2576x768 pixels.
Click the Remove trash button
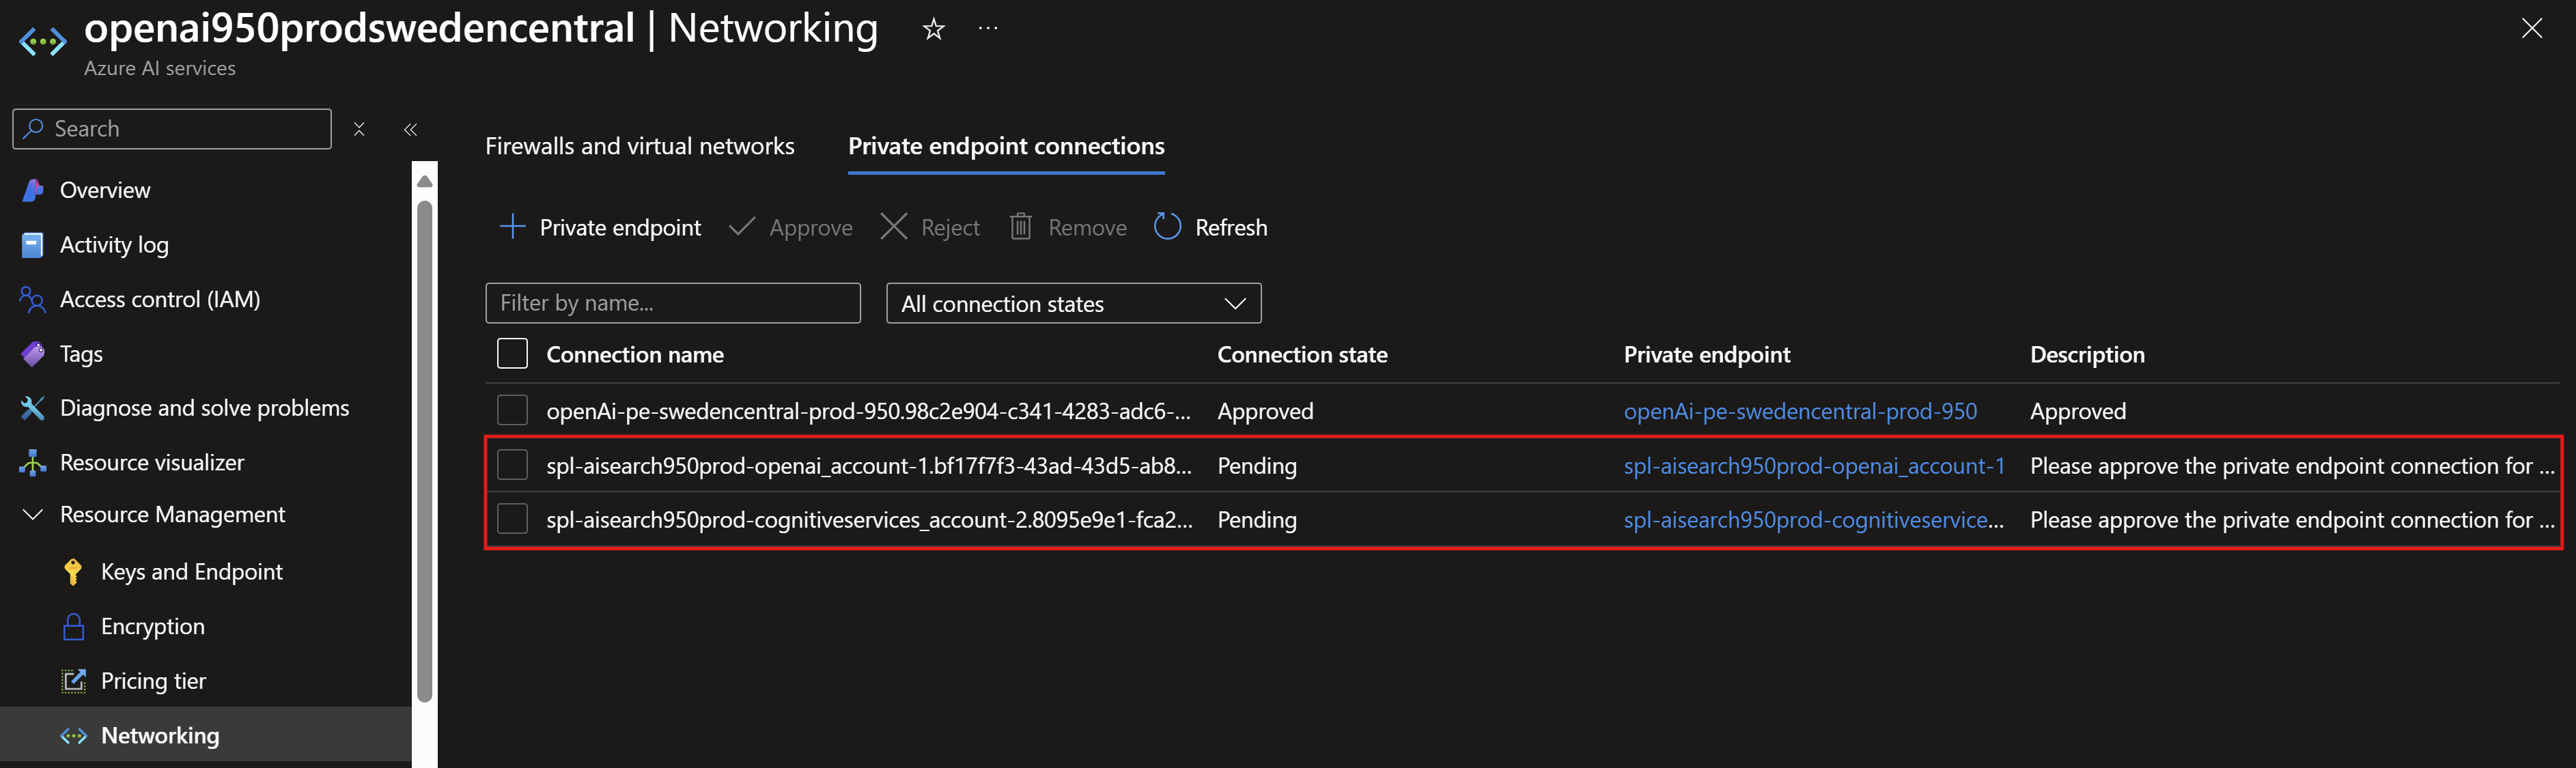pyautogui.click(x=1067, y=227)
